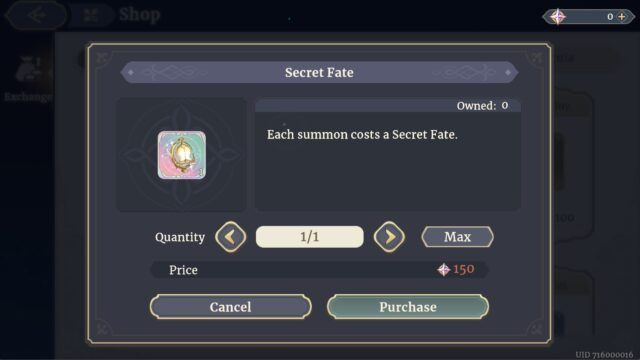This screenshot has height=360, width=640.
Task: Increase quantity with the right arrow
Action: 389,237
